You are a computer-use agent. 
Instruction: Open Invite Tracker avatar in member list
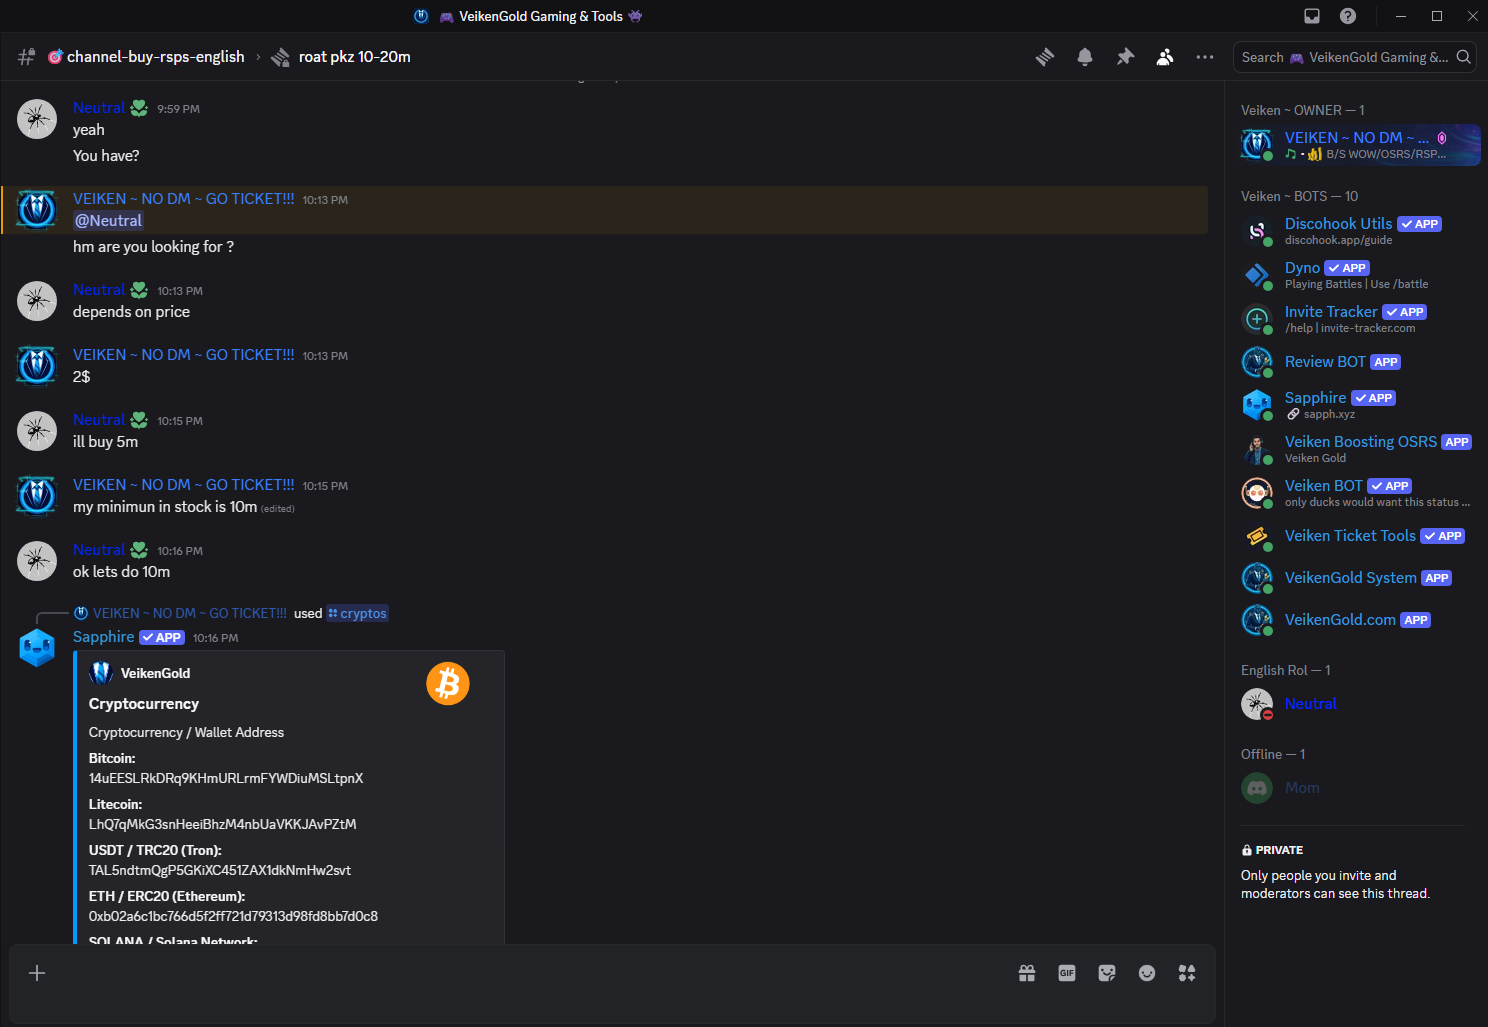1257,318
